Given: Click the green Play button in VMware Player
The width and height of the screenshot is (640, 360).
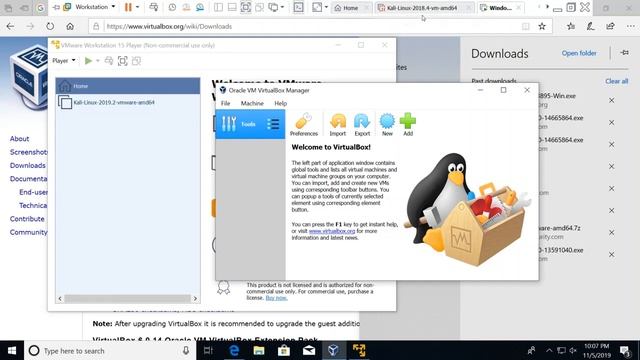Looking at the screenshot, I should click(88, 61).
